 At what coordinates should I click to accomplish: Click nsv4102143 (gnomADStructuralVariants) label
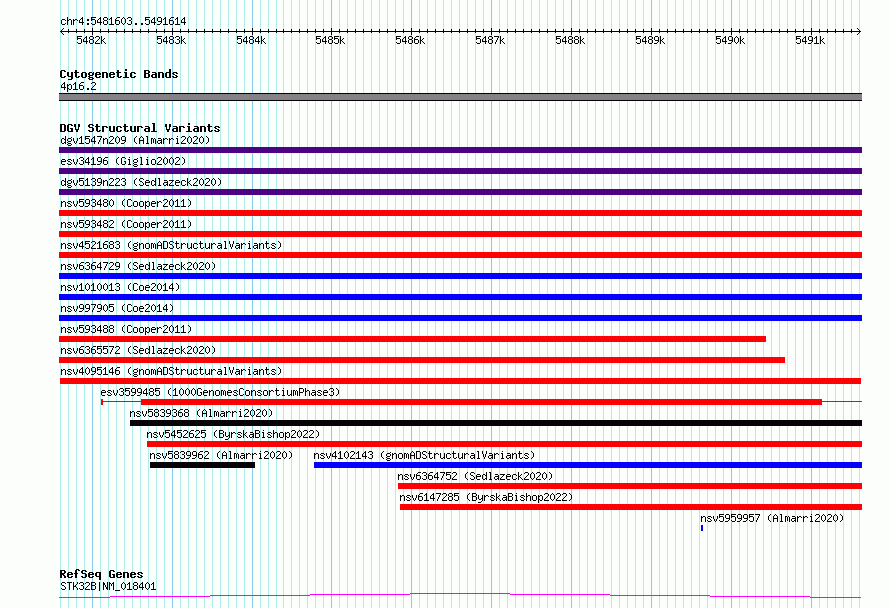coord(425,455)
